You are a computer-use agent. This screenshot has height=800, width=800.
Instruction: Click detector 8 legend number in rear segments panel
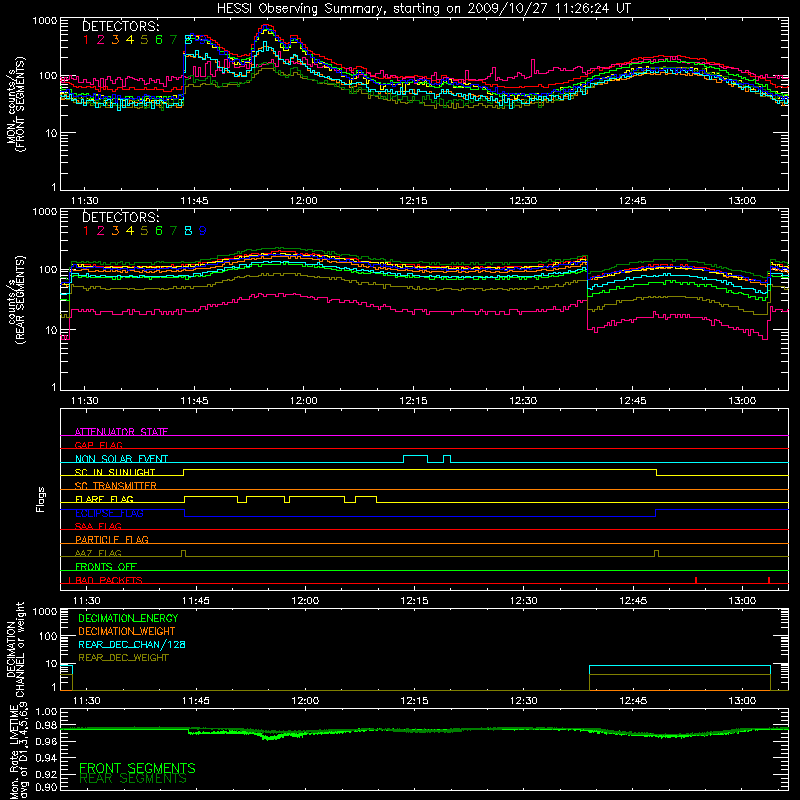pos(188,231)
